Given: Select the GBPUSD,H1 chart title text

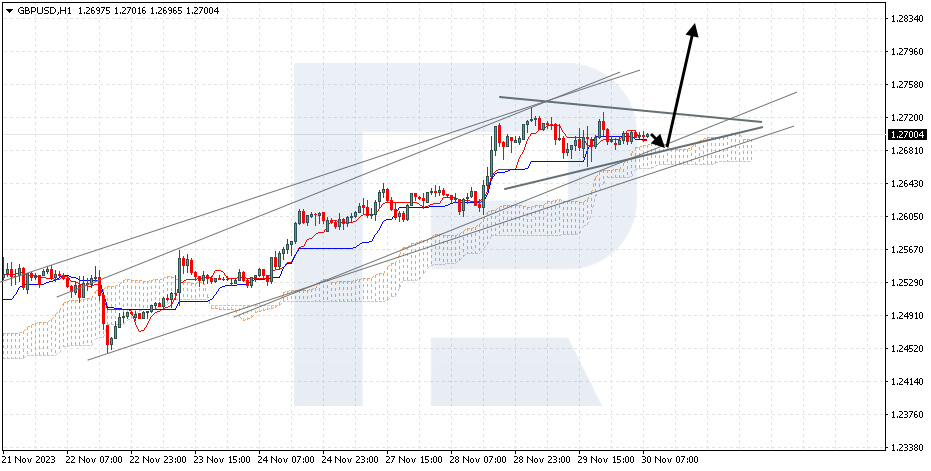Looking at the screenshot, I should click(42, 10).
